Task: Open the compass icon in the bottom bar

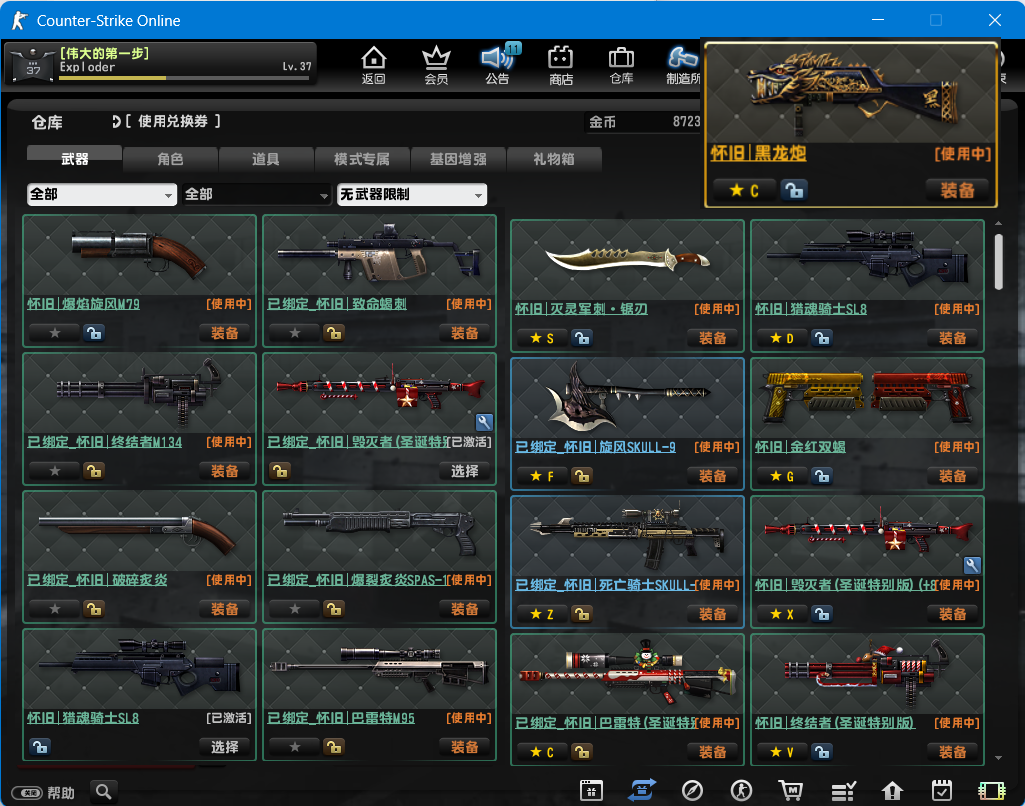Action: click(x=692, y=790)
